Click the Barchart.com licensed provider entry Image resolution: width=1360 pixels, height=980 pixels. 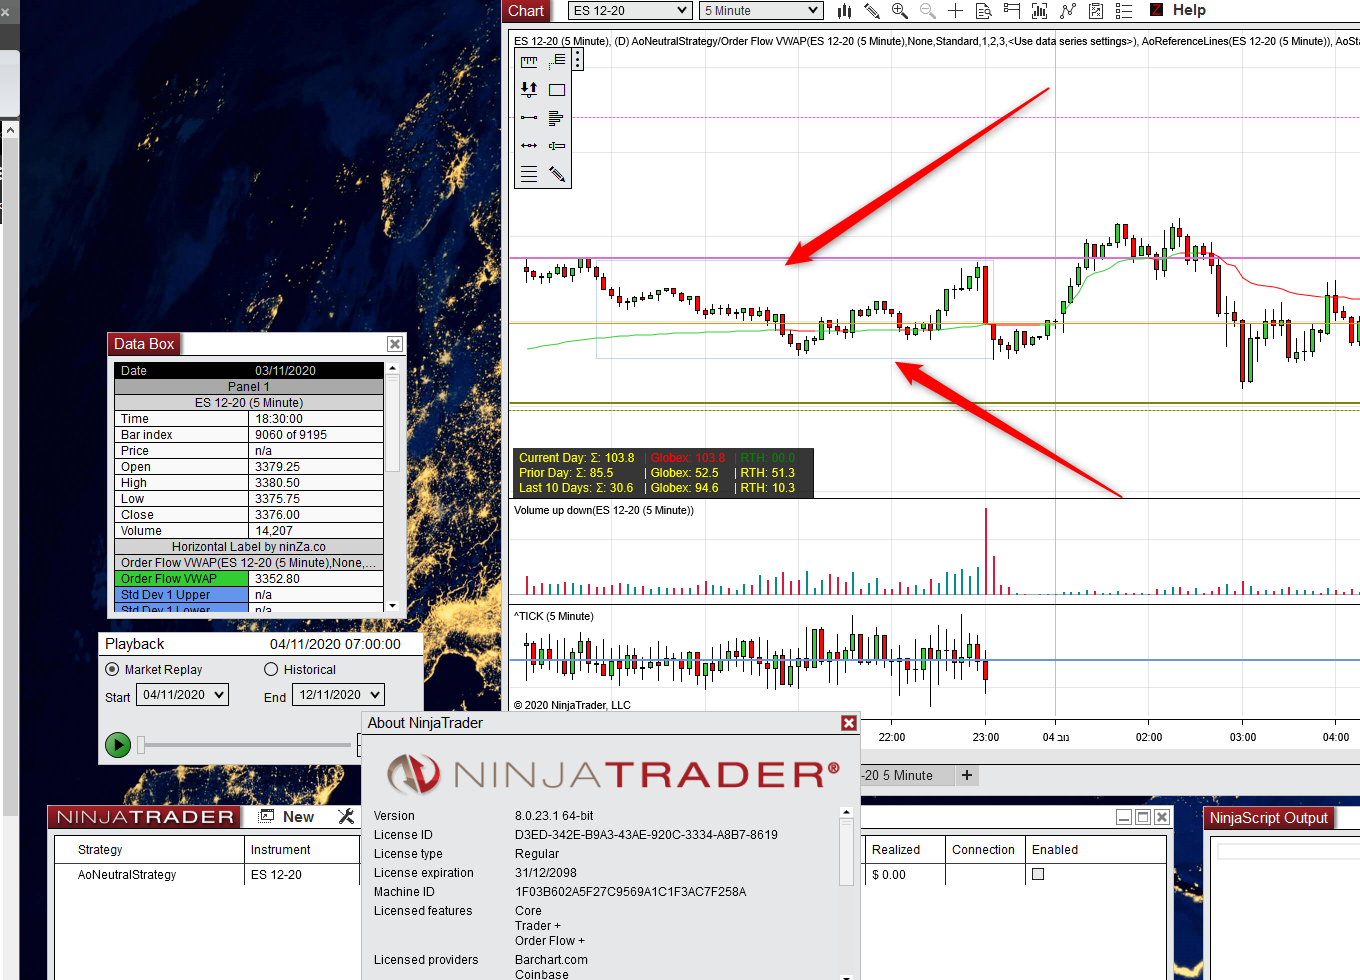point(551,960)
